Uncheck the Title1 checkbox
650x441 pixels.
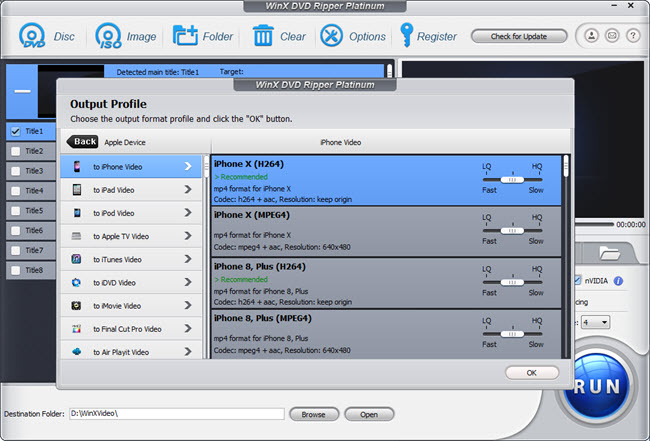tap(15, 131)
